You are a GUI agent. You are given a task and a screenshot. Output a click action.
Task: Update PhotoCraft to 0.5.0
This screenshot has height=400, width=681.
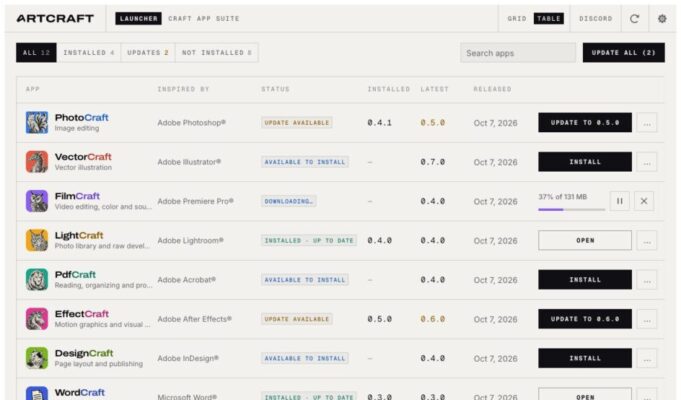(x=585, y=122)
